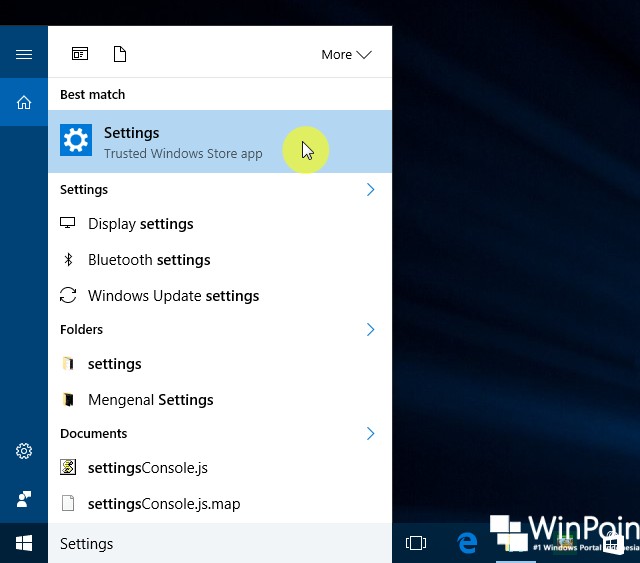Expand the Folders category chevron
This screenshot has height=563, width=640.
pos(370,329)
